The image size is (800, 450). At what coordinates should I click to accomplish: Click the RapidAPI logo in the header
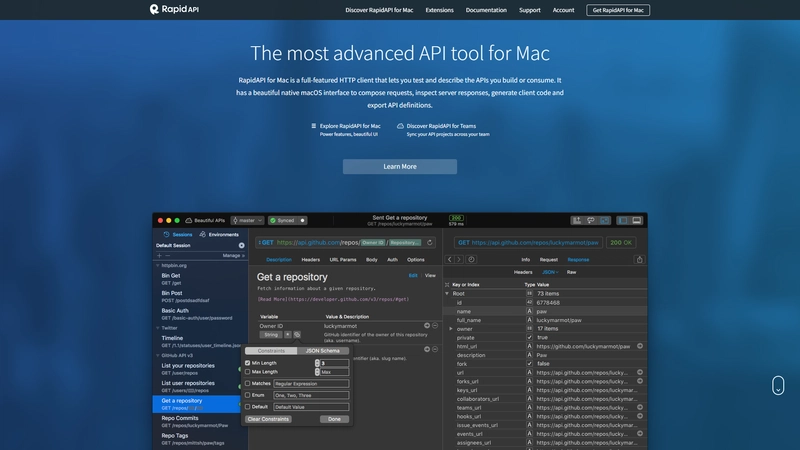[x=174, y=9]
